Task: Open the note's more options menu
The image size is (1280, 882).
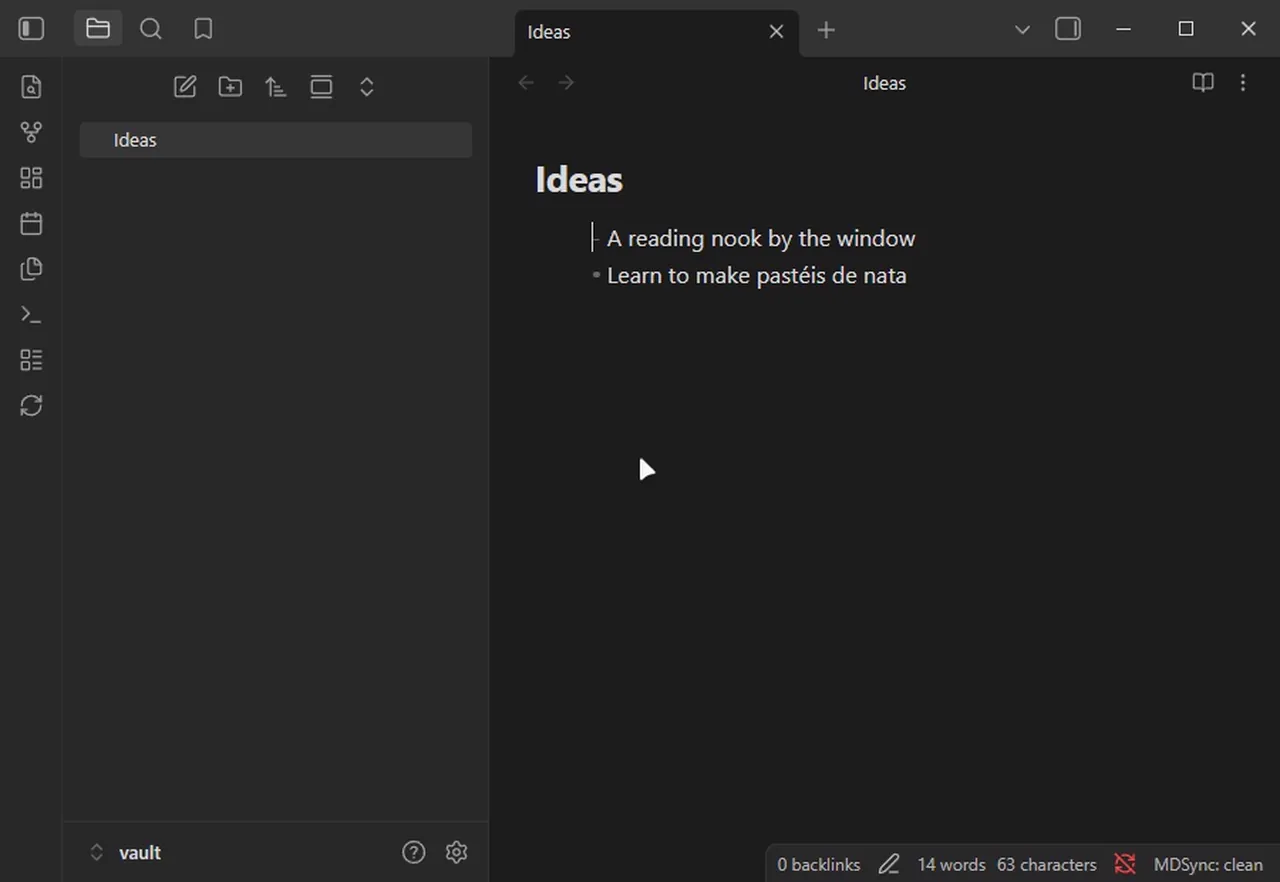Action: tap(1243, 83)
